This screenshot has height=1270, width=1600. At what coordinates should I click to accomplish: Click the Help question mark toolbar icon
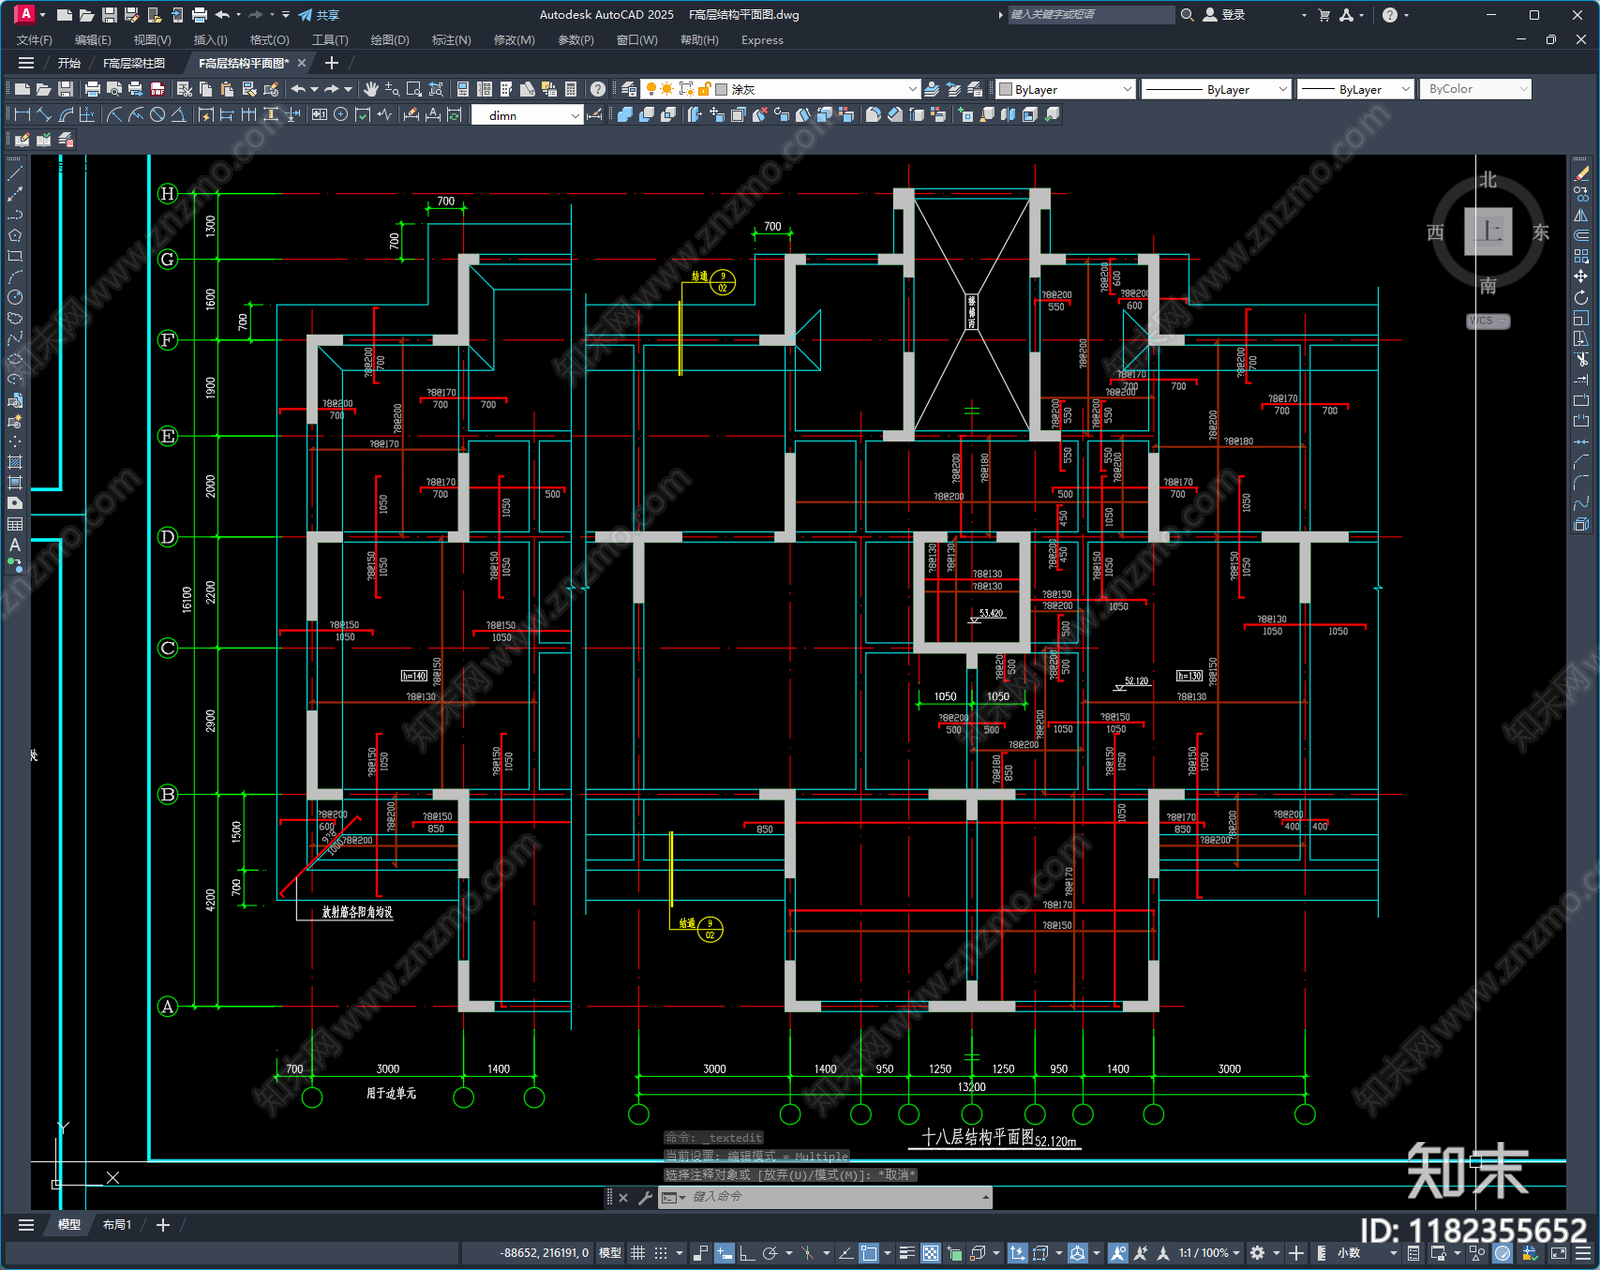597,89
